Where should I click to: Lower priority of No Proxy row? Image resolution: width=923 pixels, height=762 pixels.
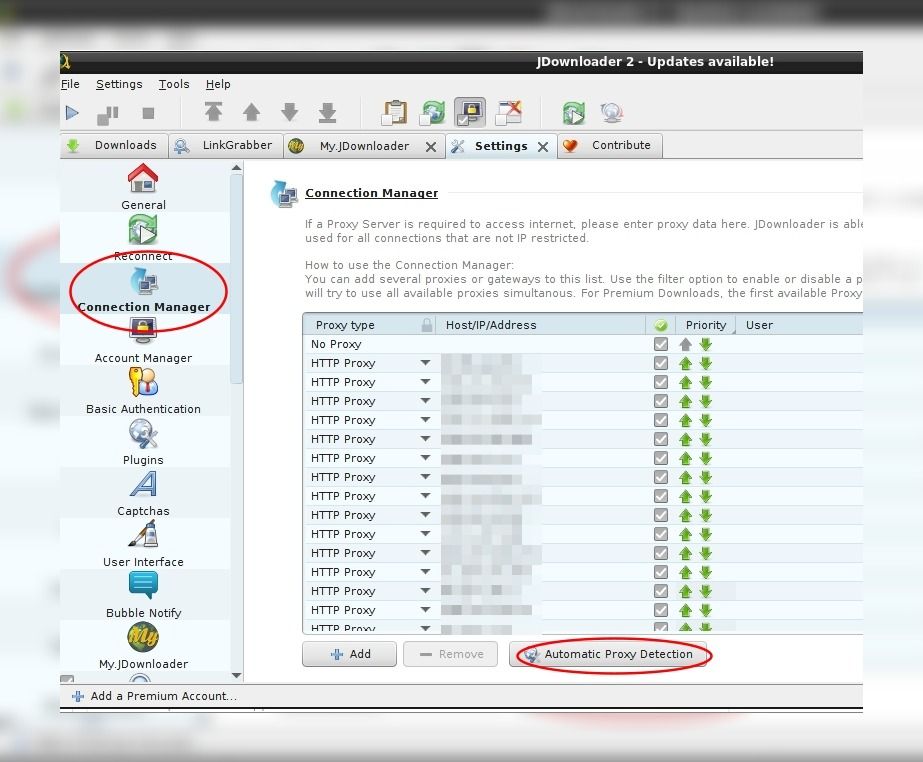706,344
